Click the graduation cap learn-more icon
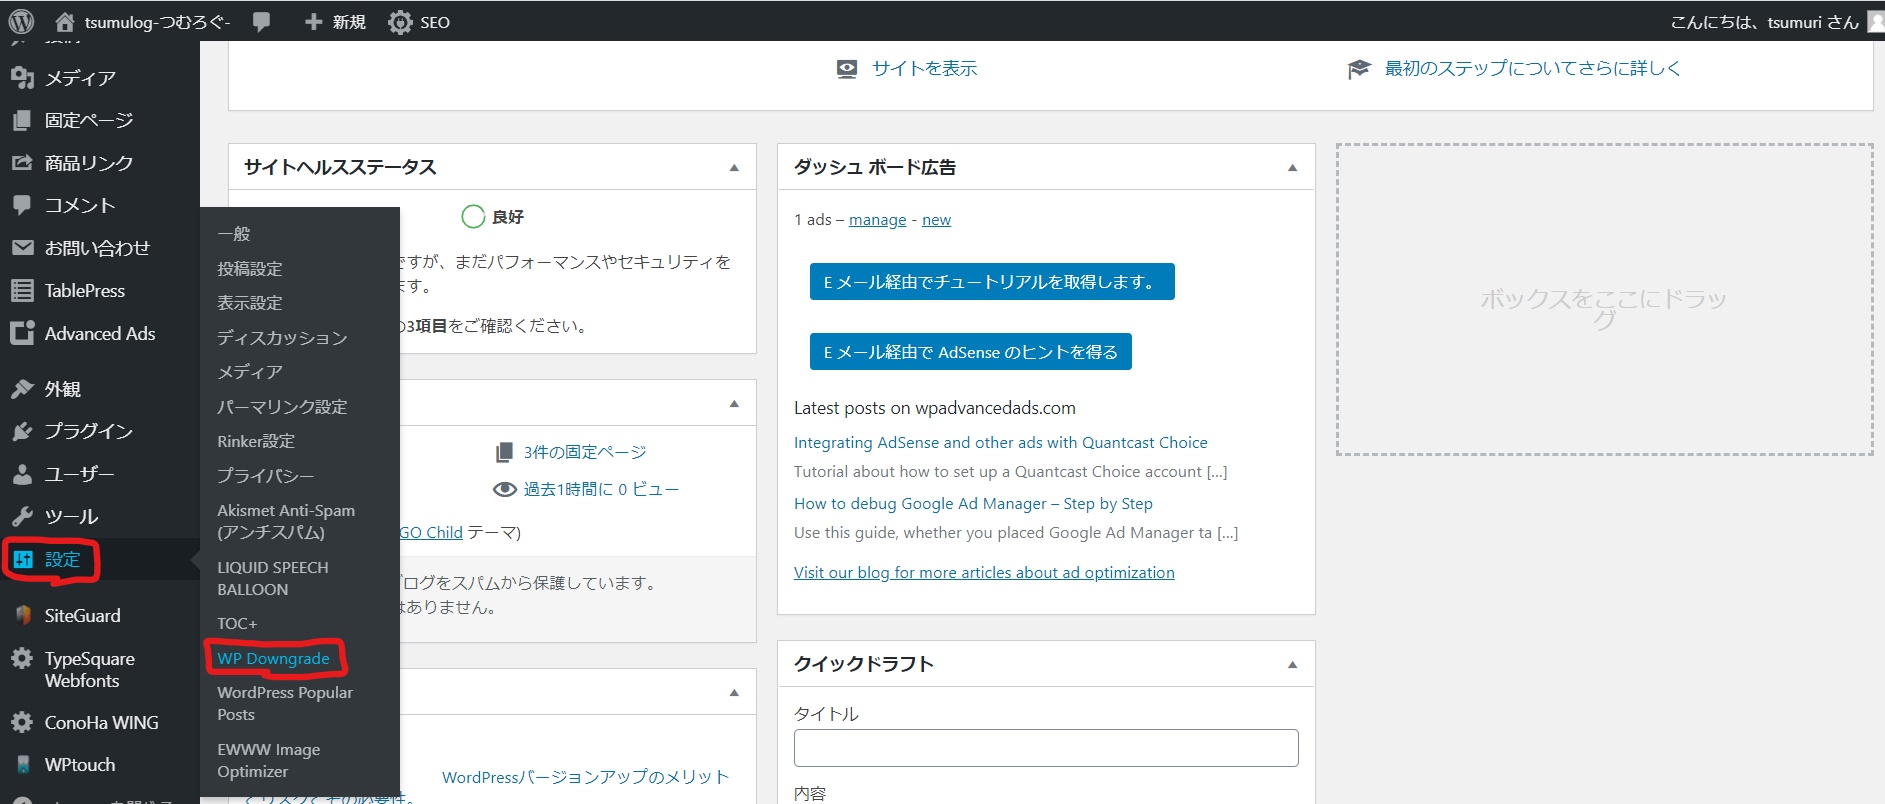 coord(1359,69)
